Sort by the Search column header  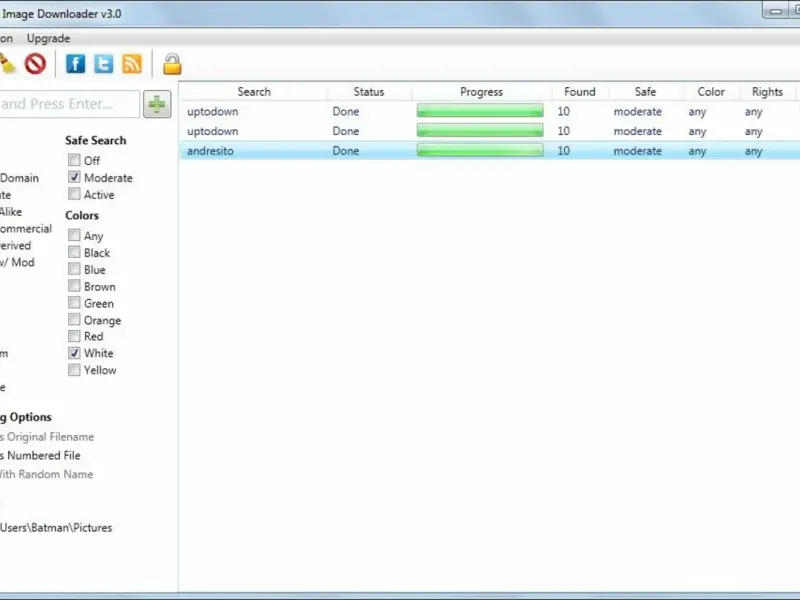tap(254, 92)
